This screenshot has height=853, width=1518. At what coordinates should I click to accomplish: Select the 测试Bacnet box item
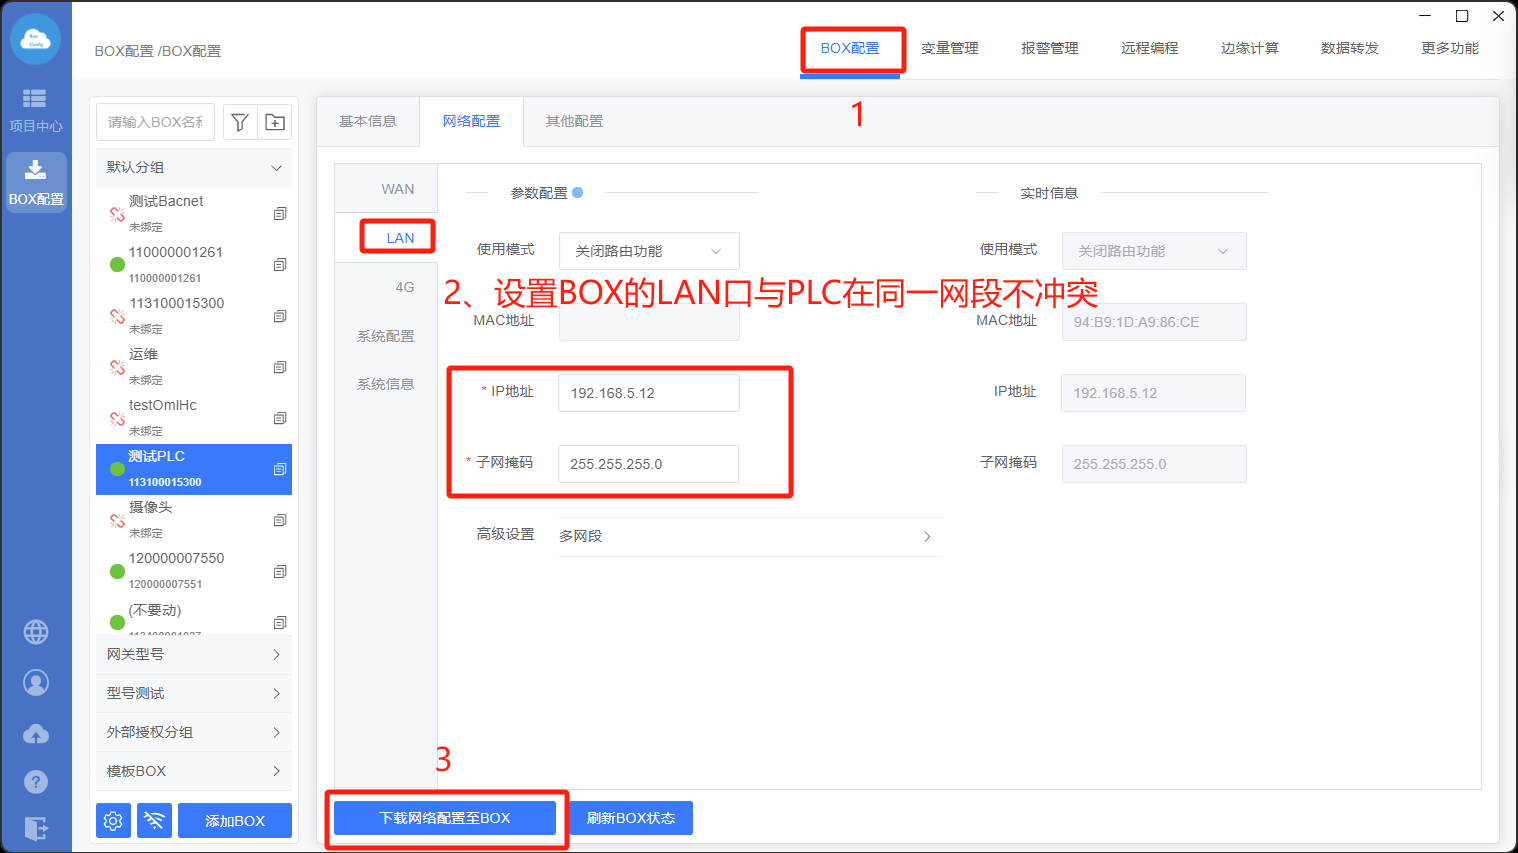pyautogui.click(x=194, y=214)
